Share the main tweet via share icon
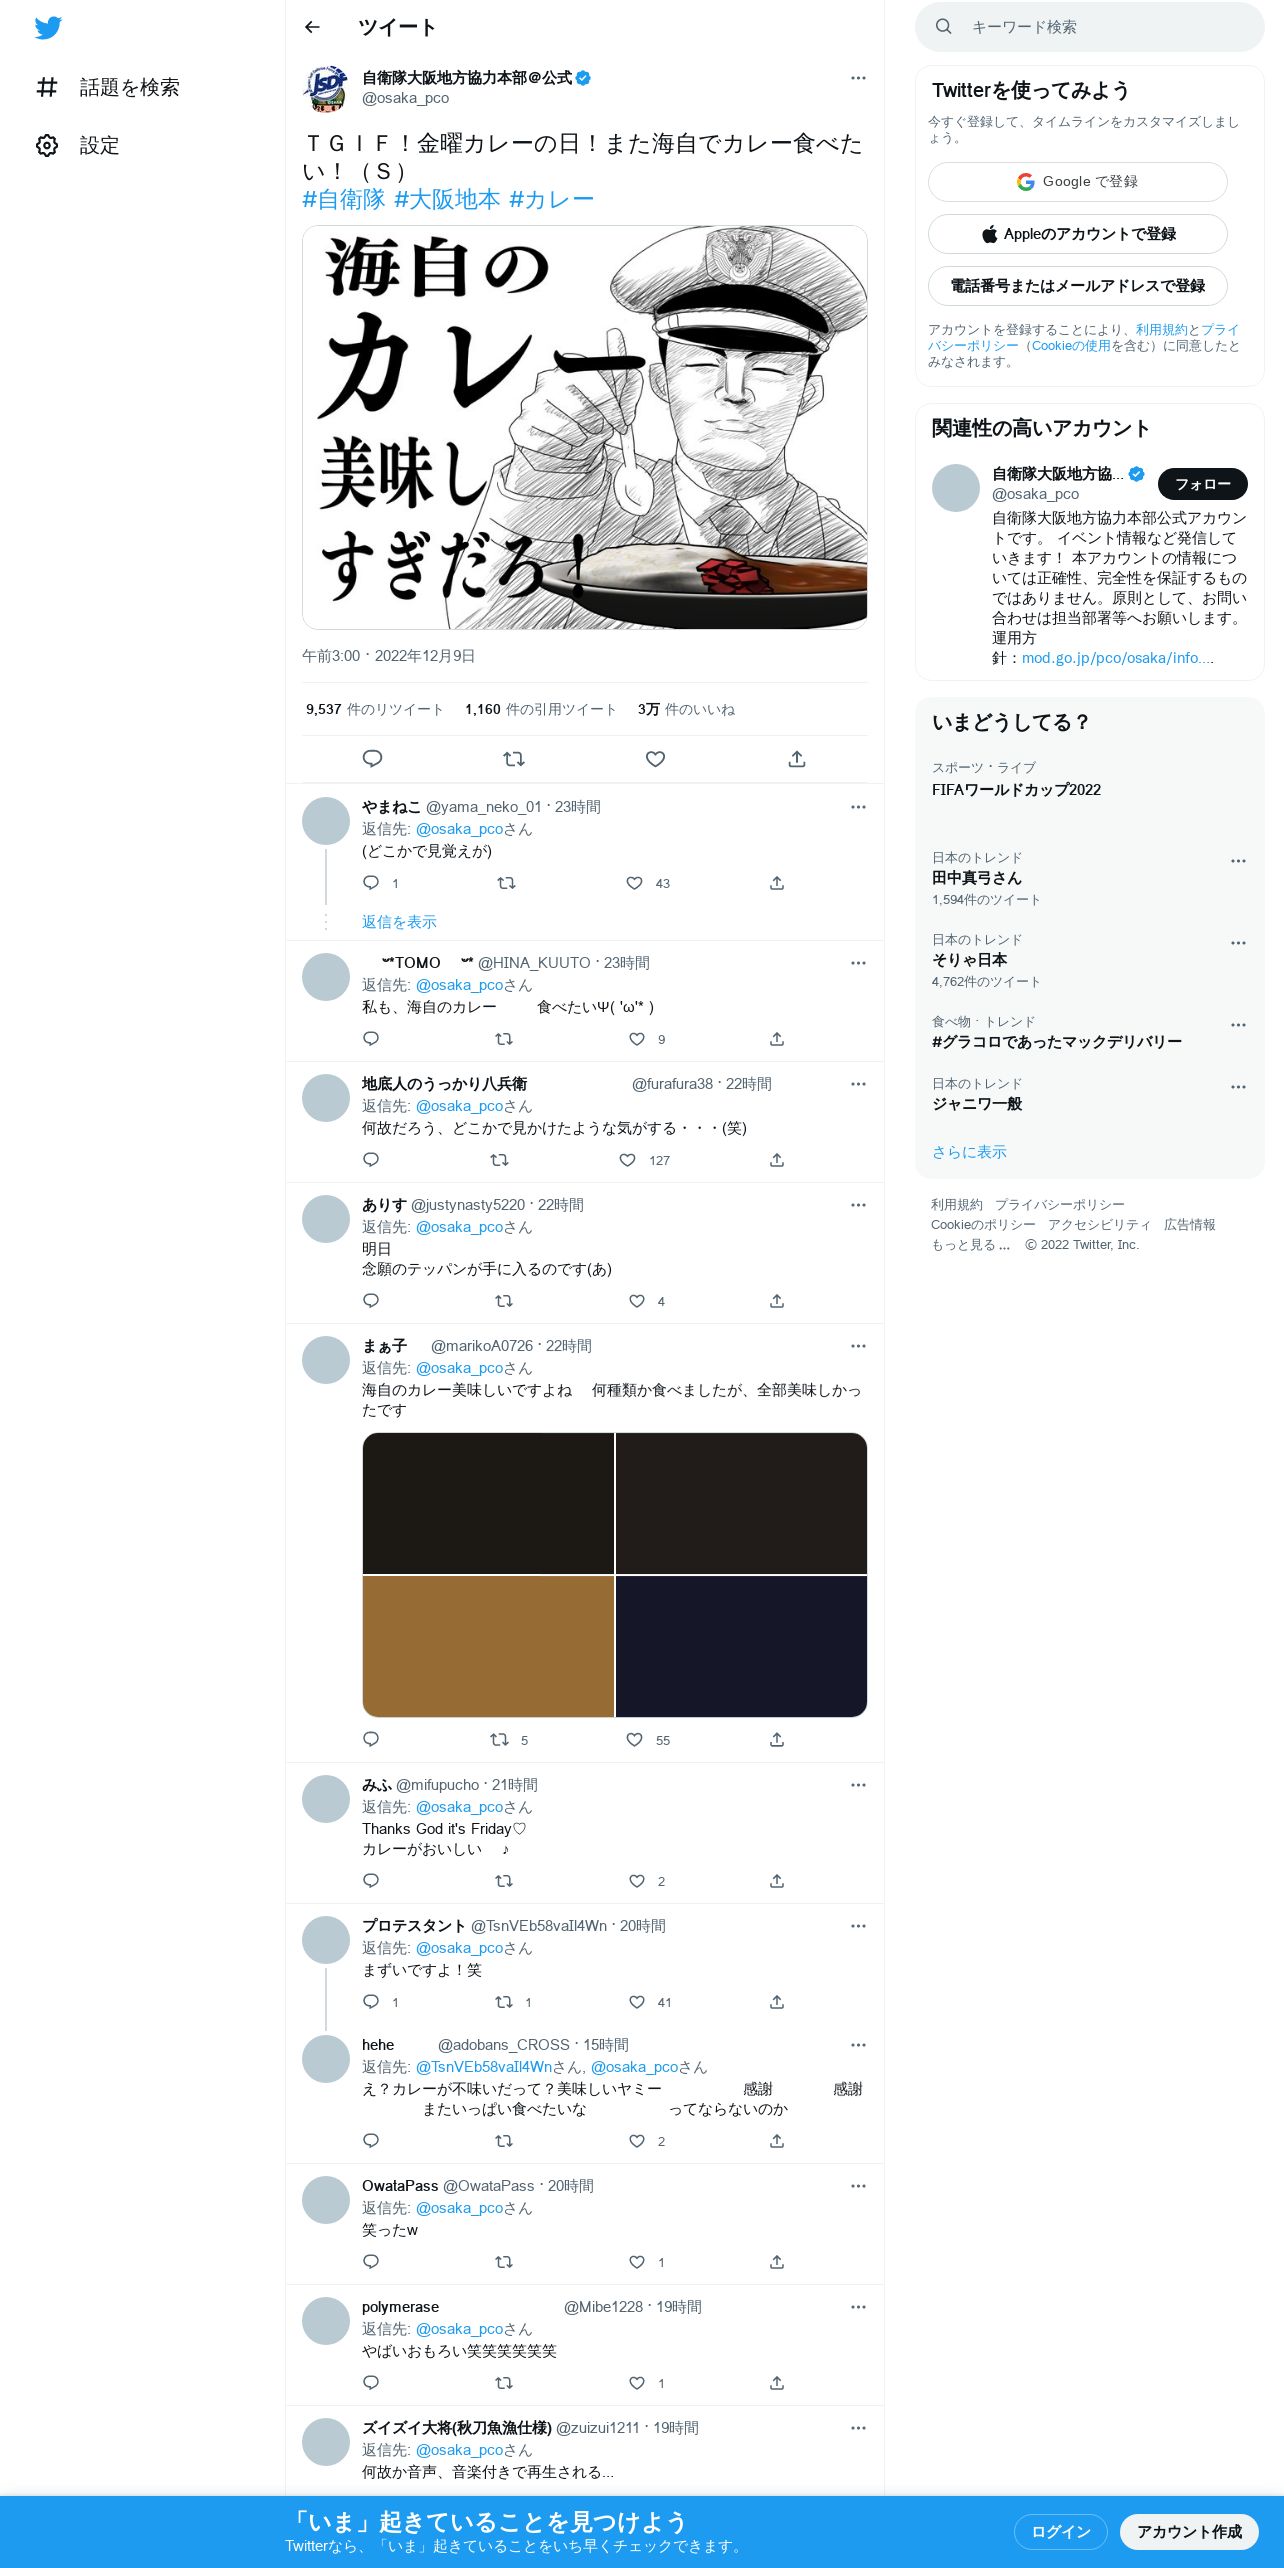Screen dimensions: 1284x2568 pyautogui.click(x=797, y=759)
